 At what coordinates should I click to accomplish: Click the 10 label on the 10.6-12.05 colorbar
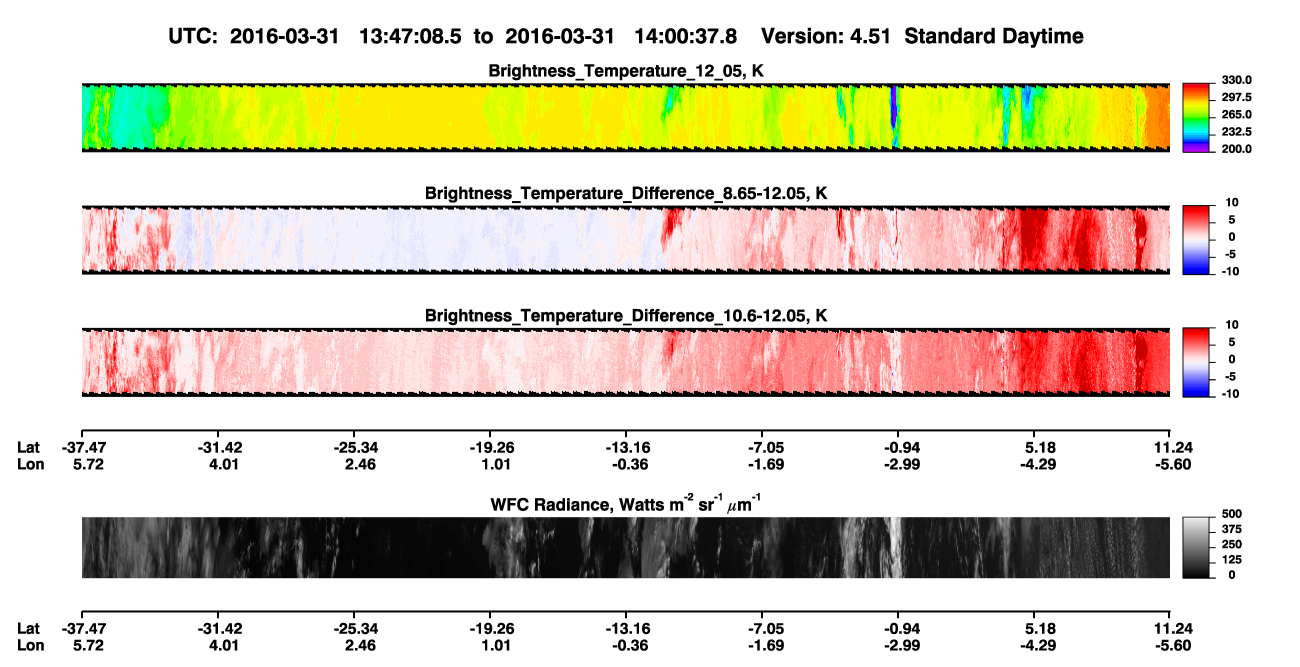click(x=1231, y=324)
